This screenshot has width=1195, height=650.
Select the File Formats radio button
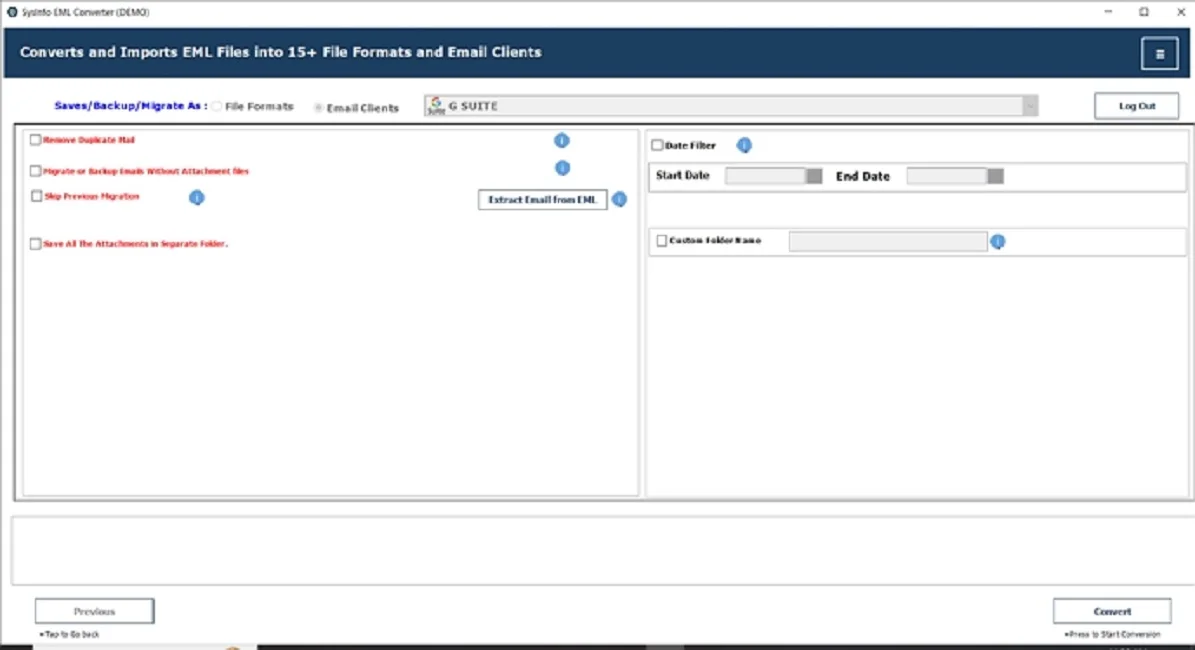217,107
